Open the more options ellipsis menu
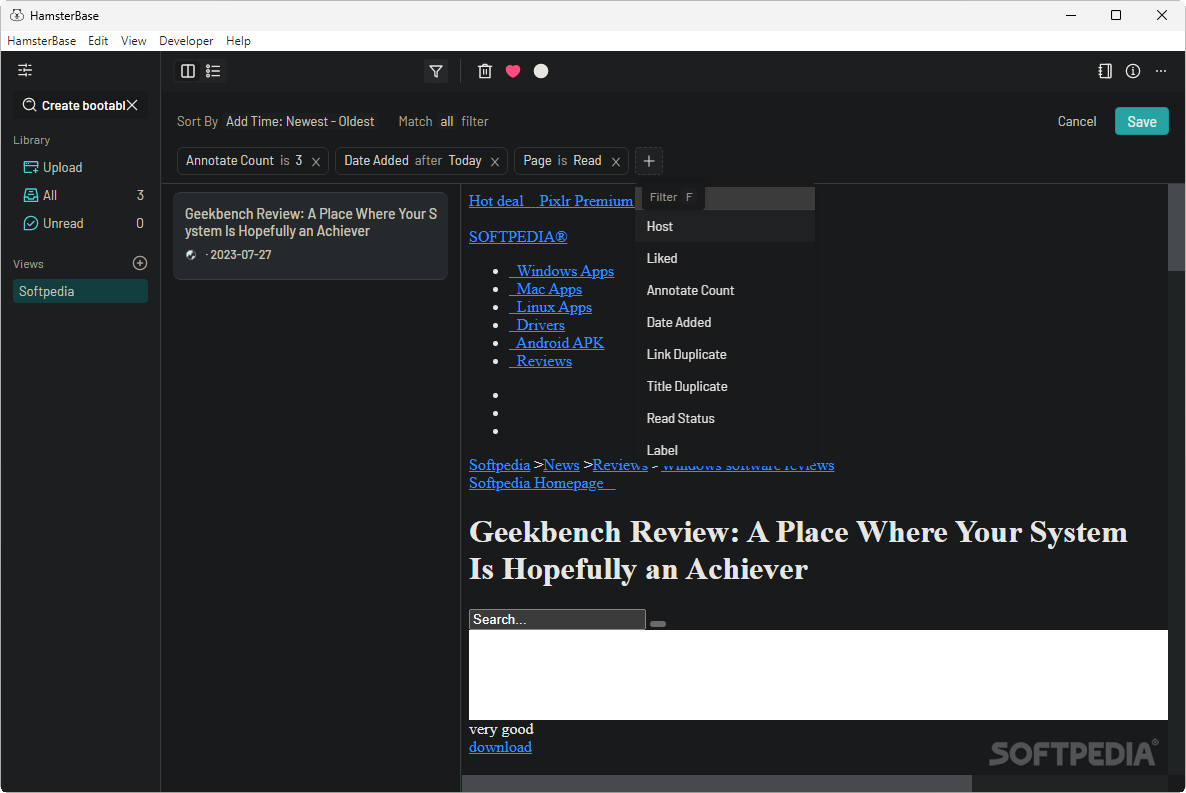The height and width of the screenshot is (793, 1186). point(1160,71)
